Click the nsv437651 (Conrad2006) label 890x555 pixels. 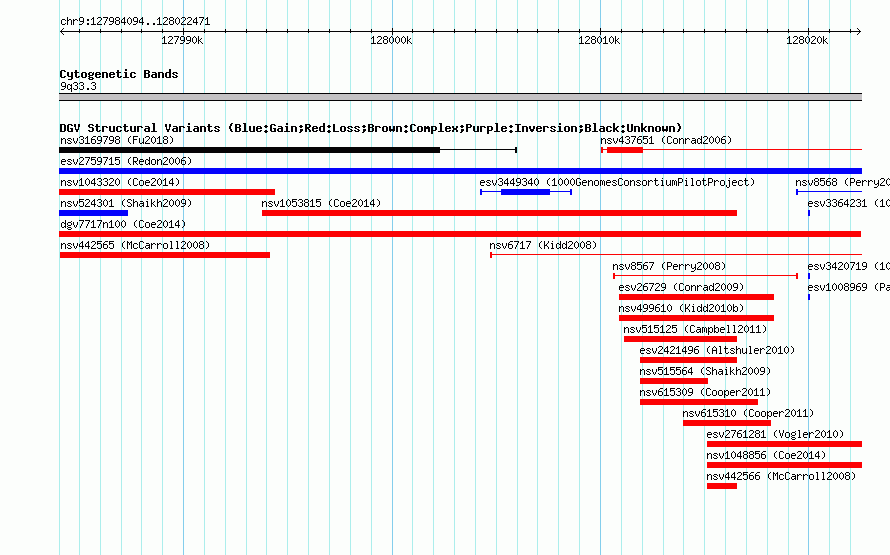pos(666,140)
